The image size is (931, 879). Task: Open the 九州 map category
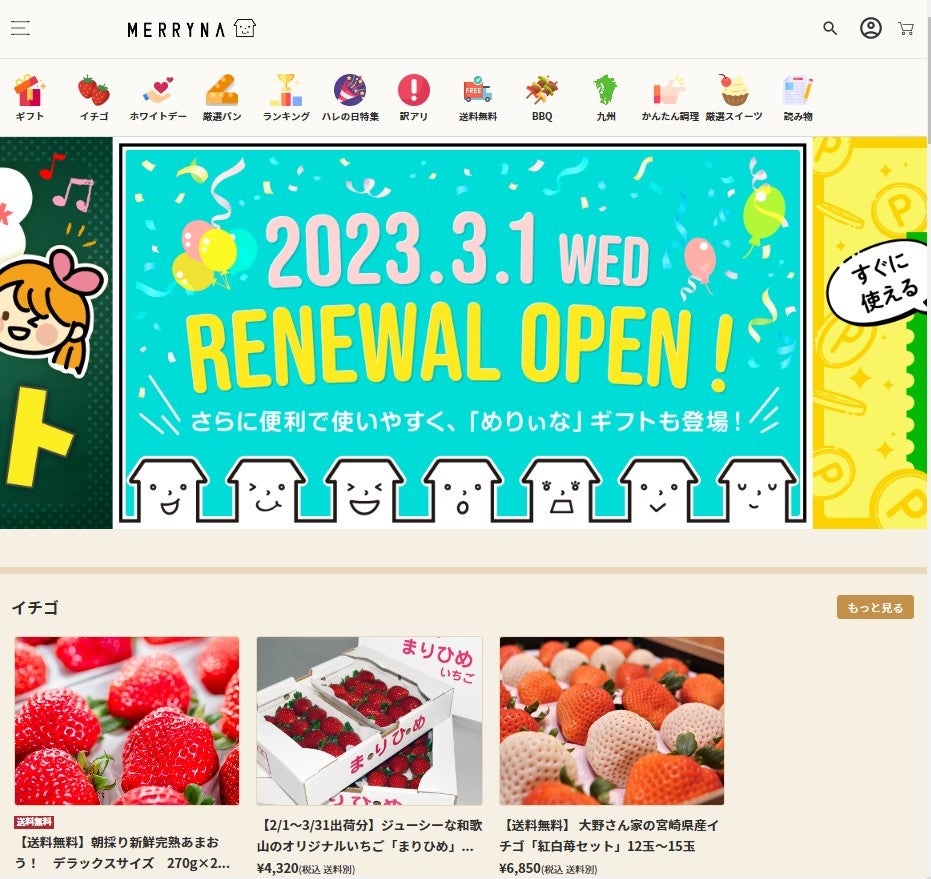pyautogui.click(x=606, y=98)
